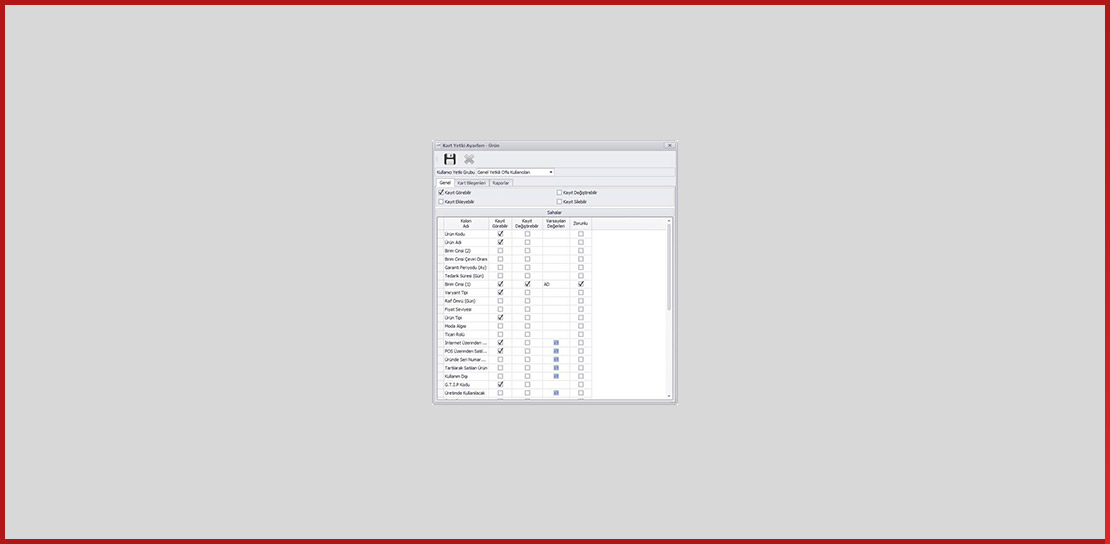Toggle Zorunlu checkbox for Ürün Kodu row
Viewport: 1110px width, 544px height.
click(581, 234)
